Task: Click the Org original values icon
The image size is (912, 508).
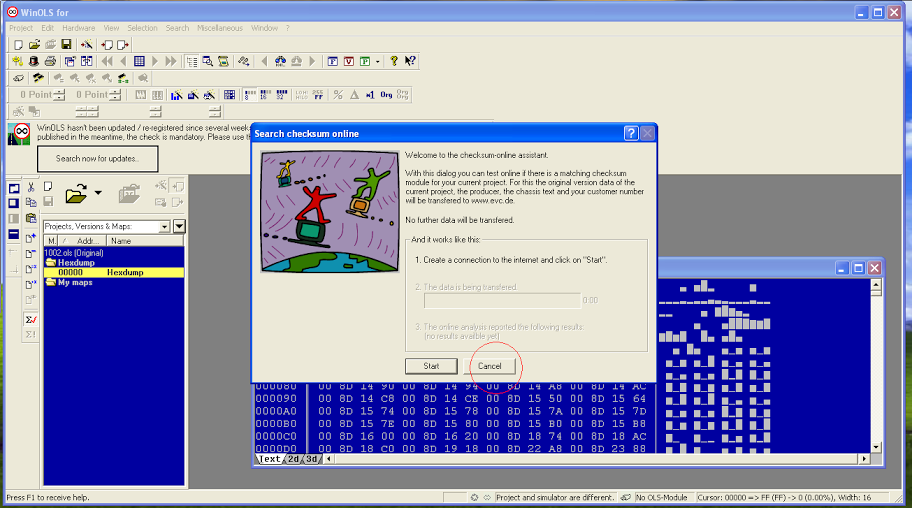Action: [x=386, y=94]
